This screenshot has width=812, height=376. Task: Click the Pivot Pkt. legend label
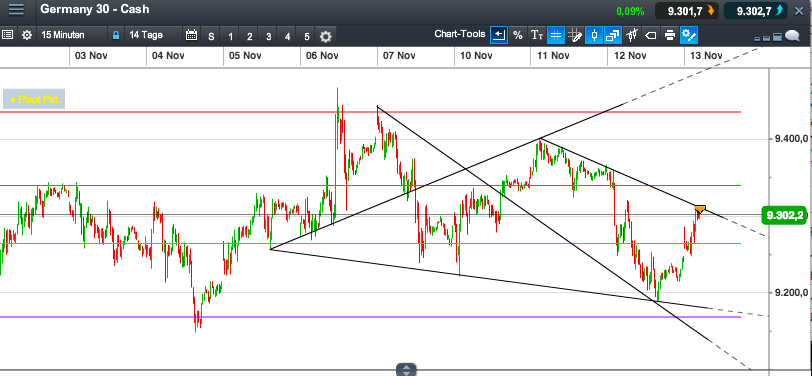(x=35, y=99)
